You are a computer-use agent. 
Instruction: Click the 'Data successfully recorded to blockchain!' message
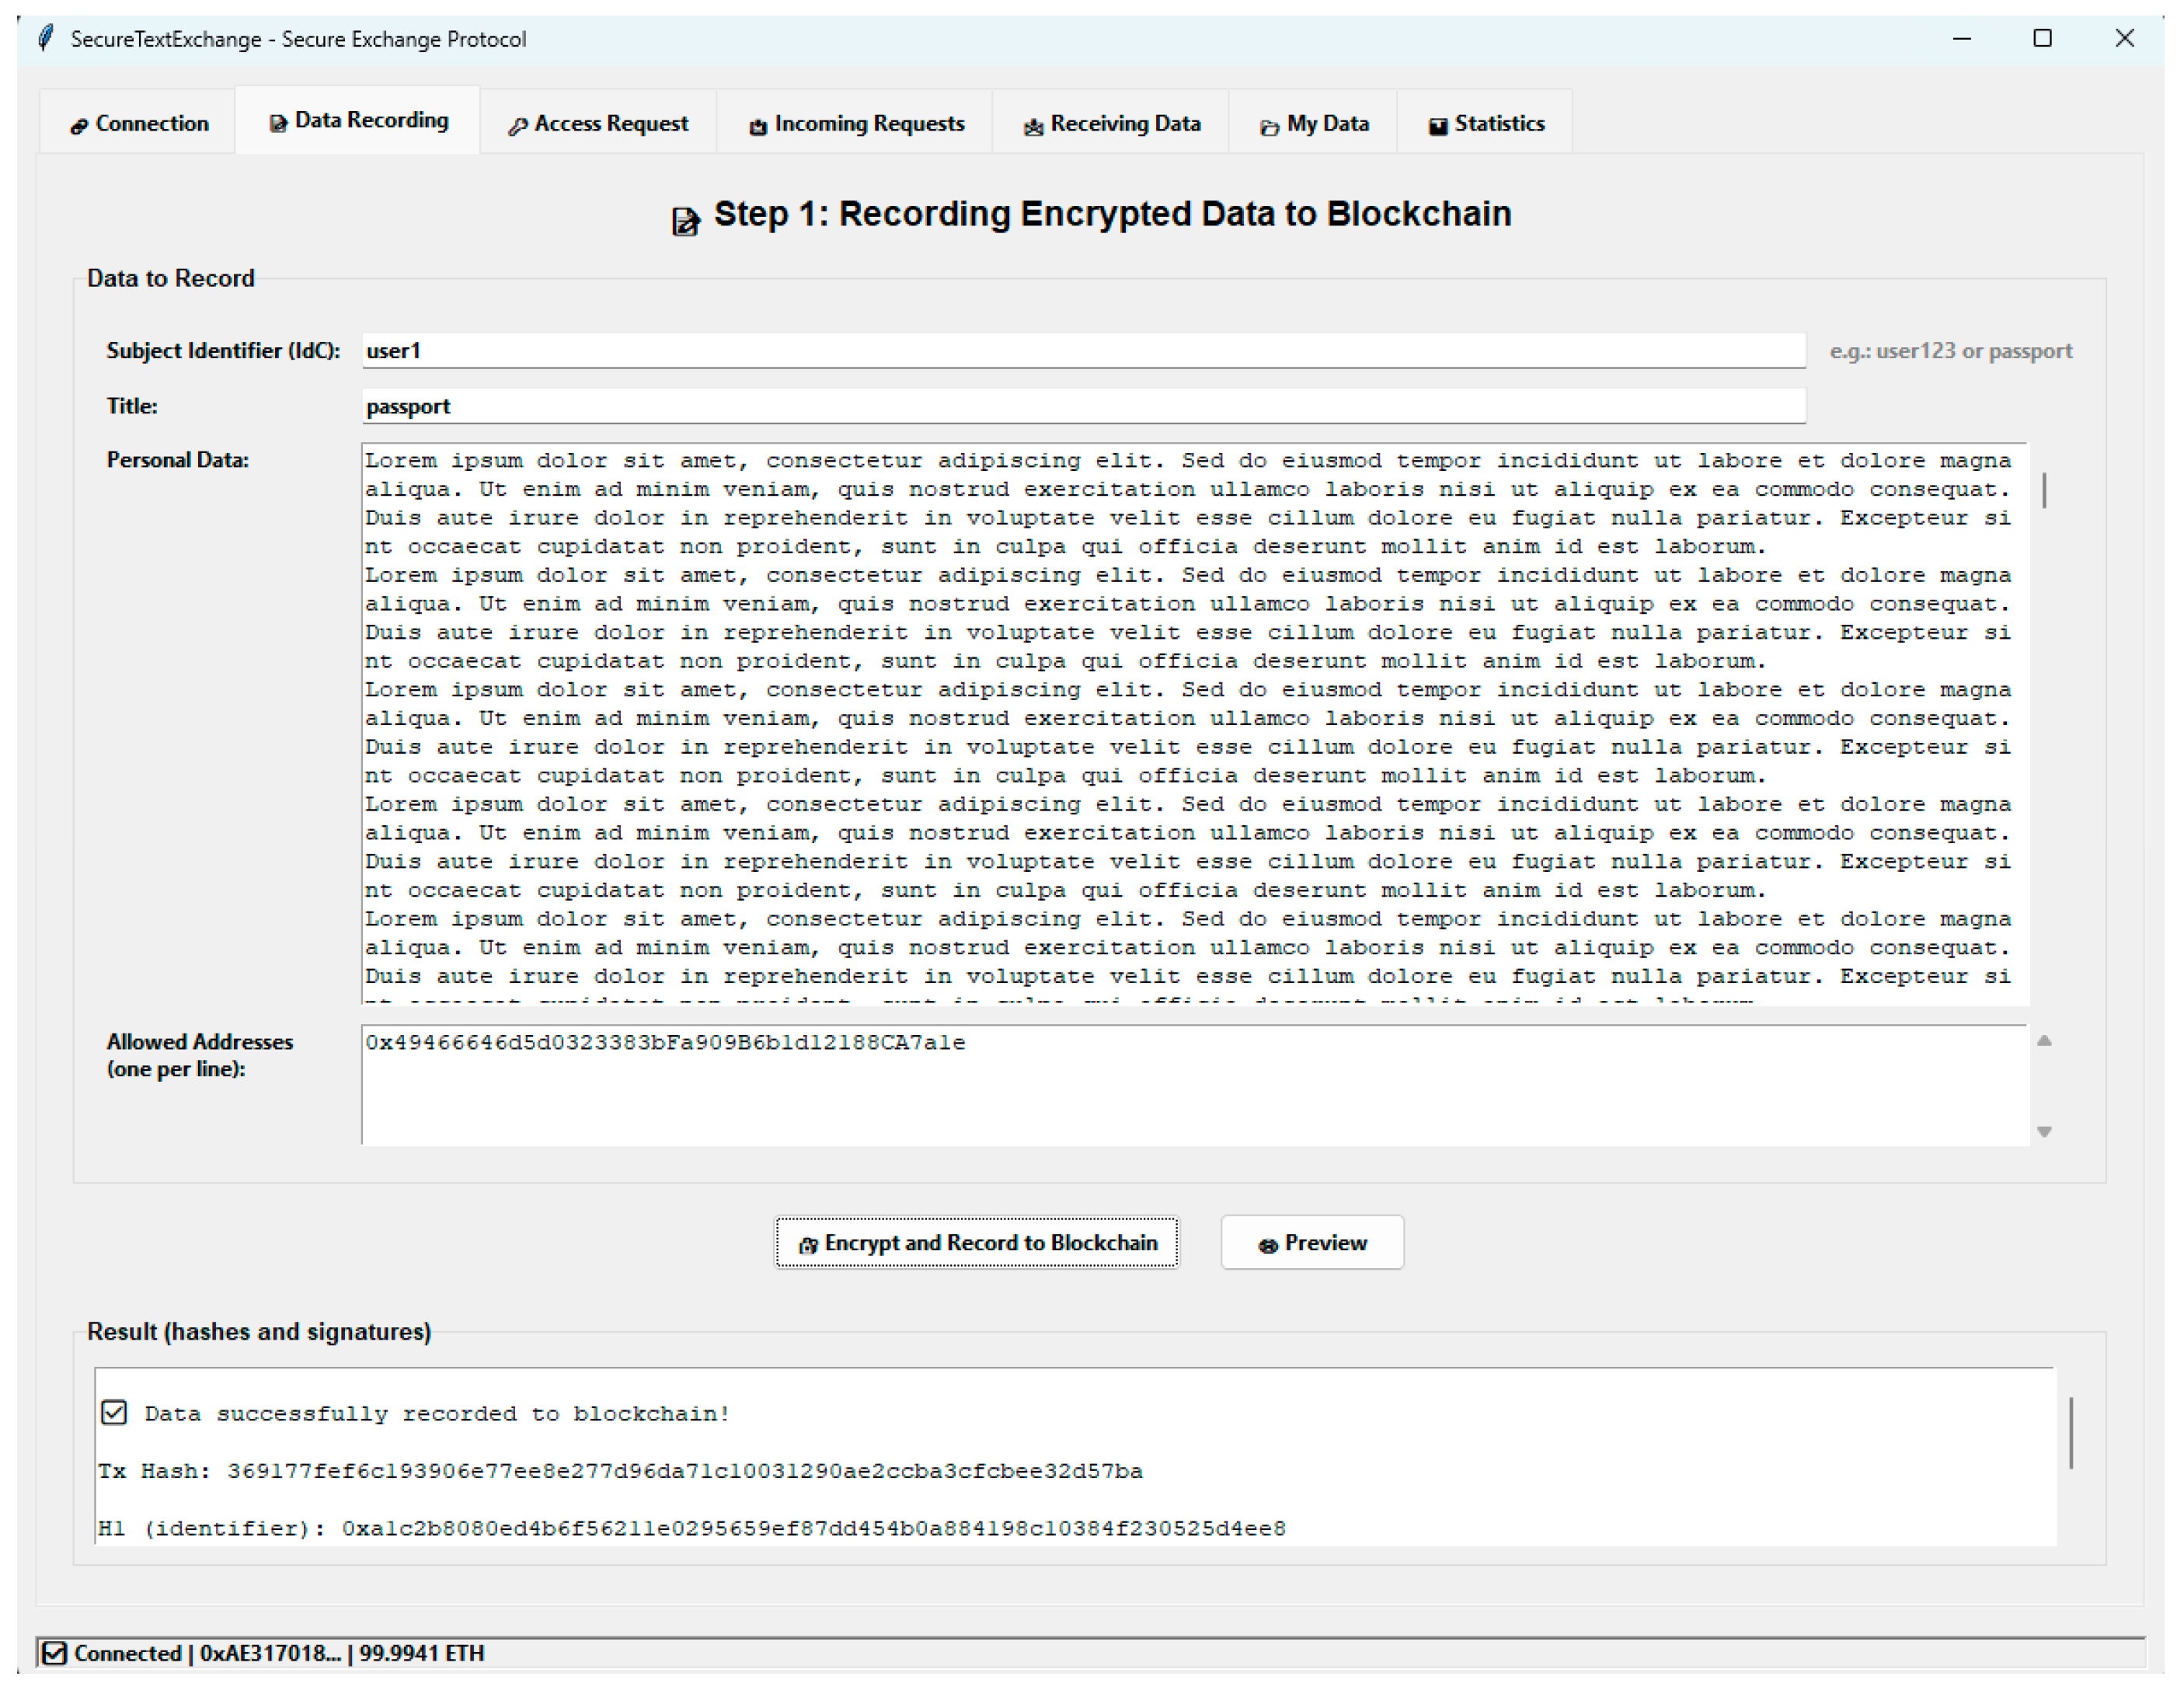(437, 1413)
